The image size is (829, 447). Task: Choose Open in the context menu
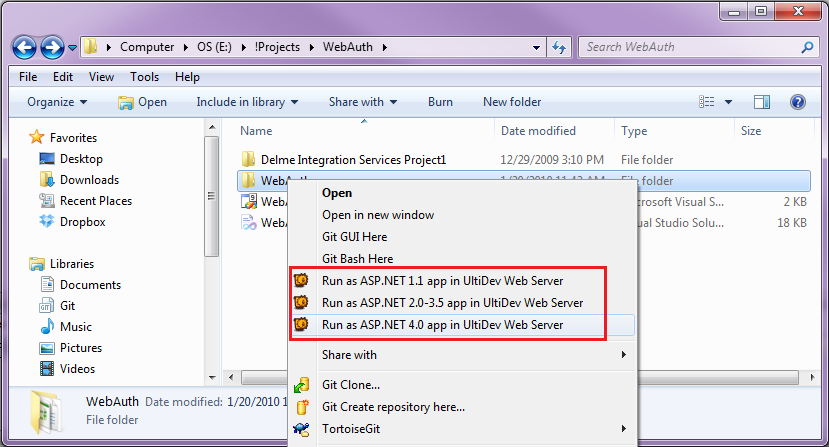tap(337, 193)
